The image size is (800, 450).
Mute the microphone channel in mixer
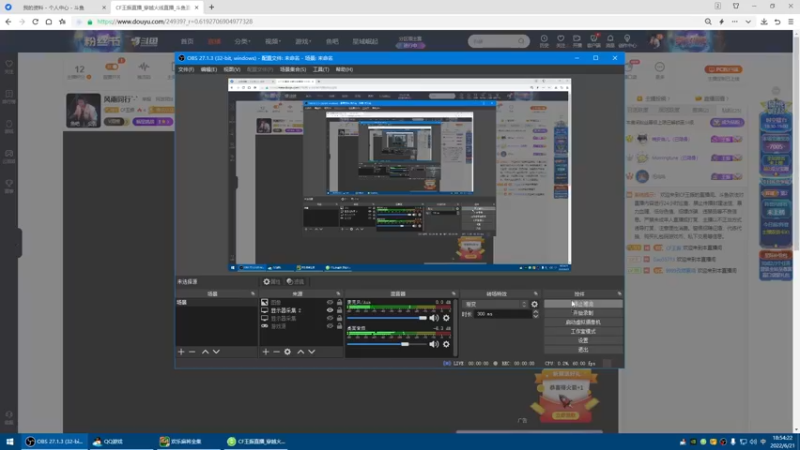click(x=434, y=318)
